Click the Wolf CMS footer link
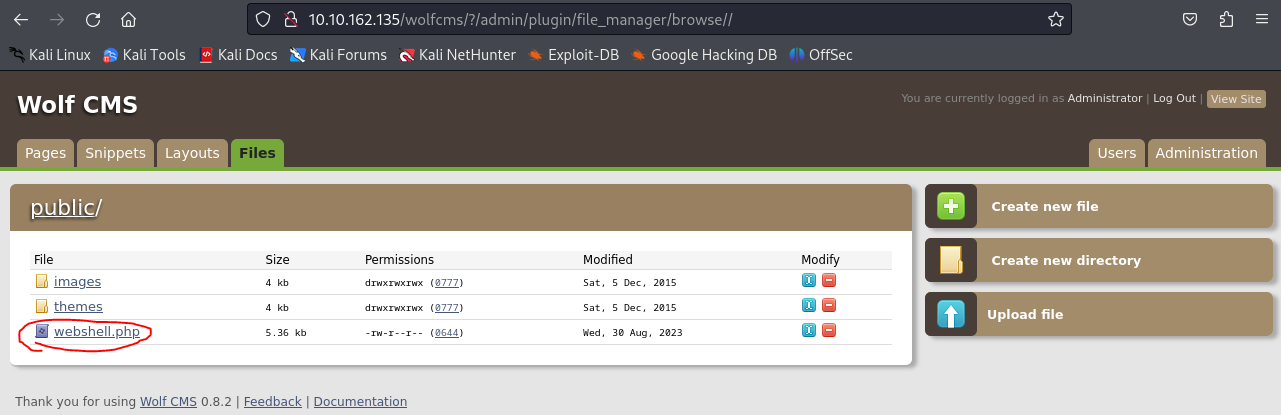Screen dimensions: 1281x415 point(168,402)
